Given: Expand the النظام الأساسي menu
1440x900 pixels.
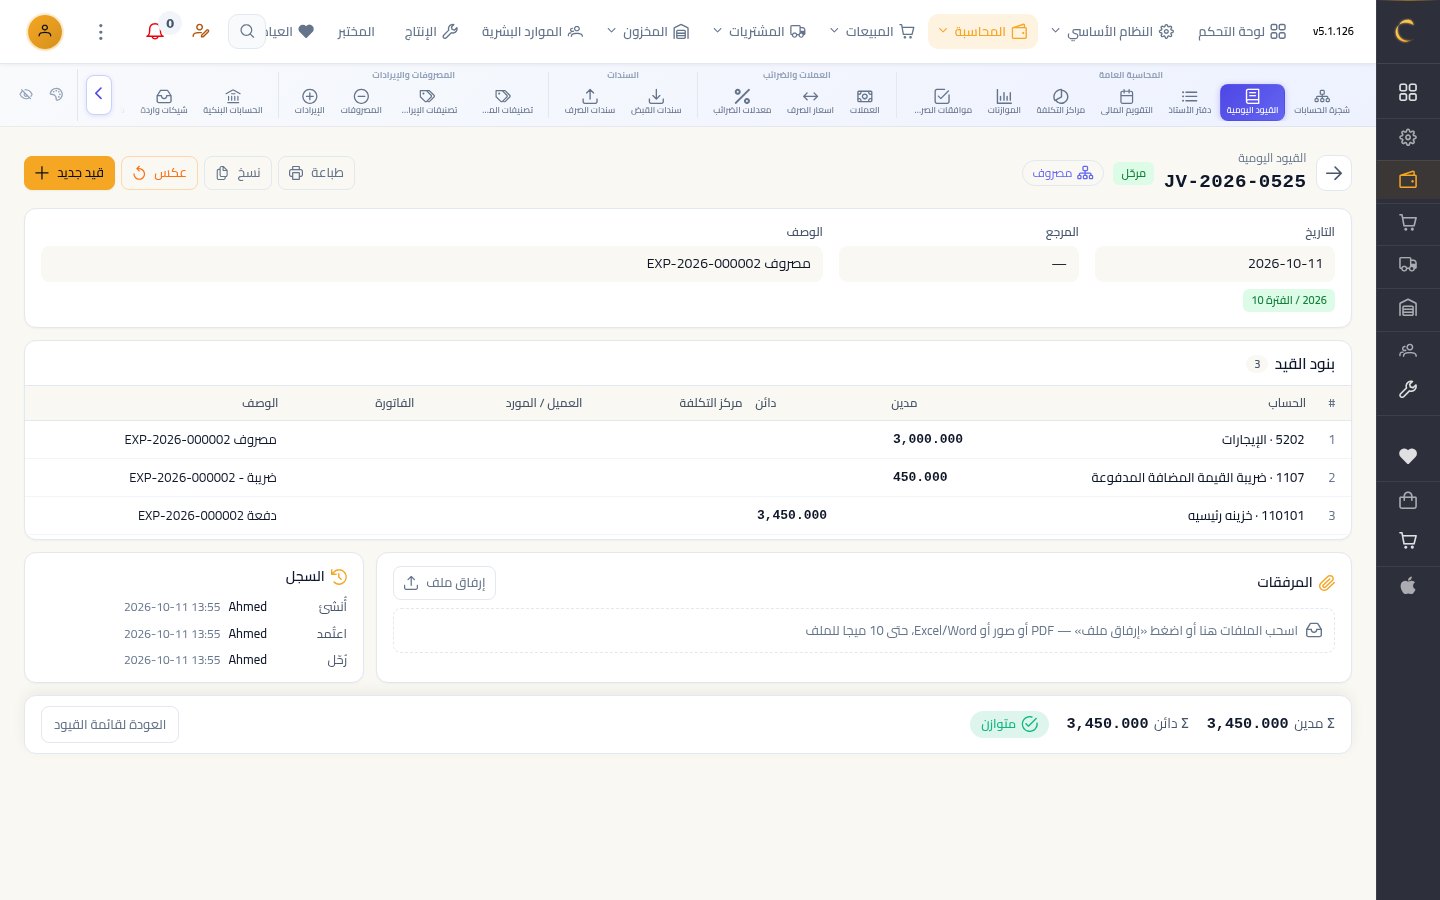Looking at the screenshot, I should [1112, 32].
